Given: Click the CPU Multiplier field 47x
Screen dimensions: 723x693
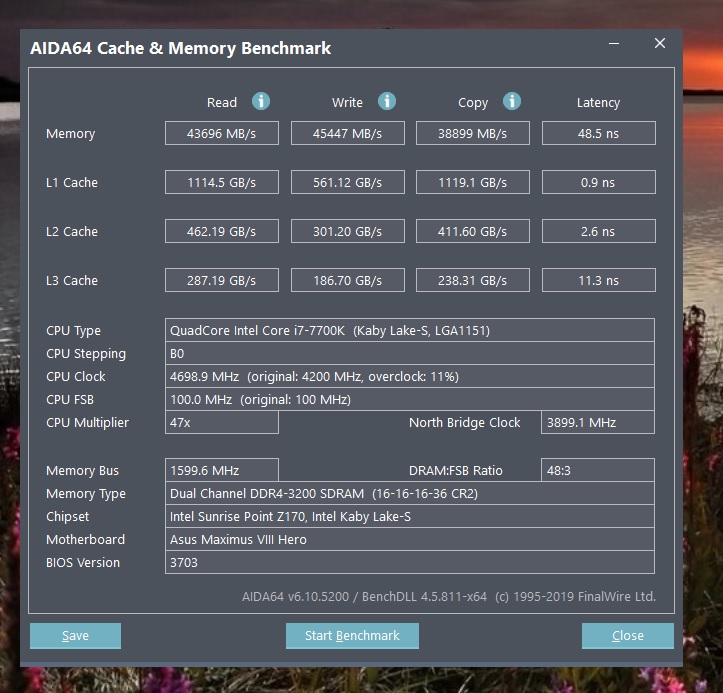Looking at the screenshot, I should click(222, 422).
